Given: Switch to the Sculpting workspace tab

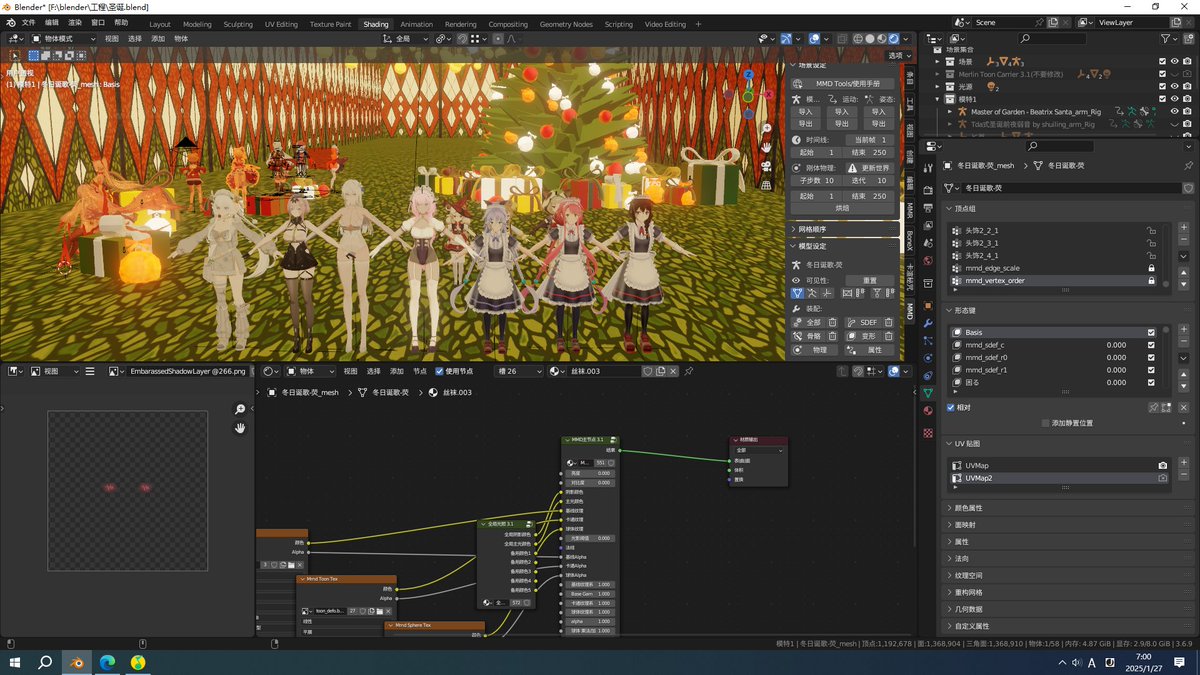Looking at the screenshot, I should [238, 24].
